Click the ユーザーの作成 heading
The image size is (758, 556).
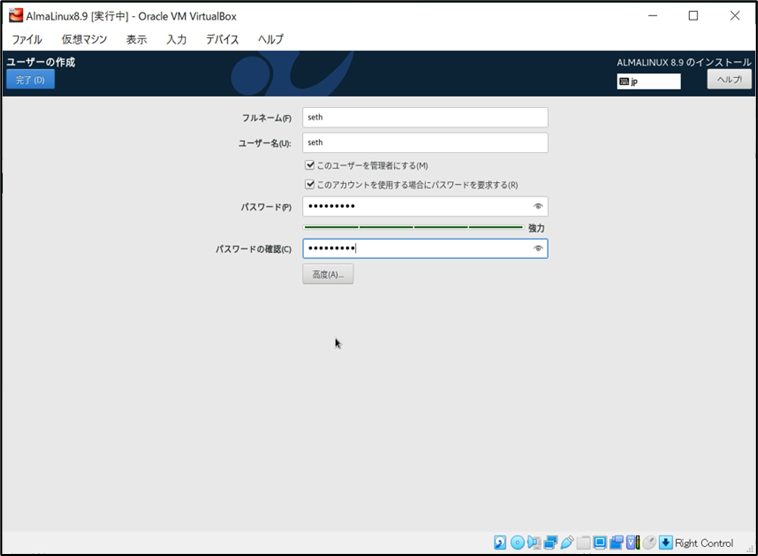41,62
